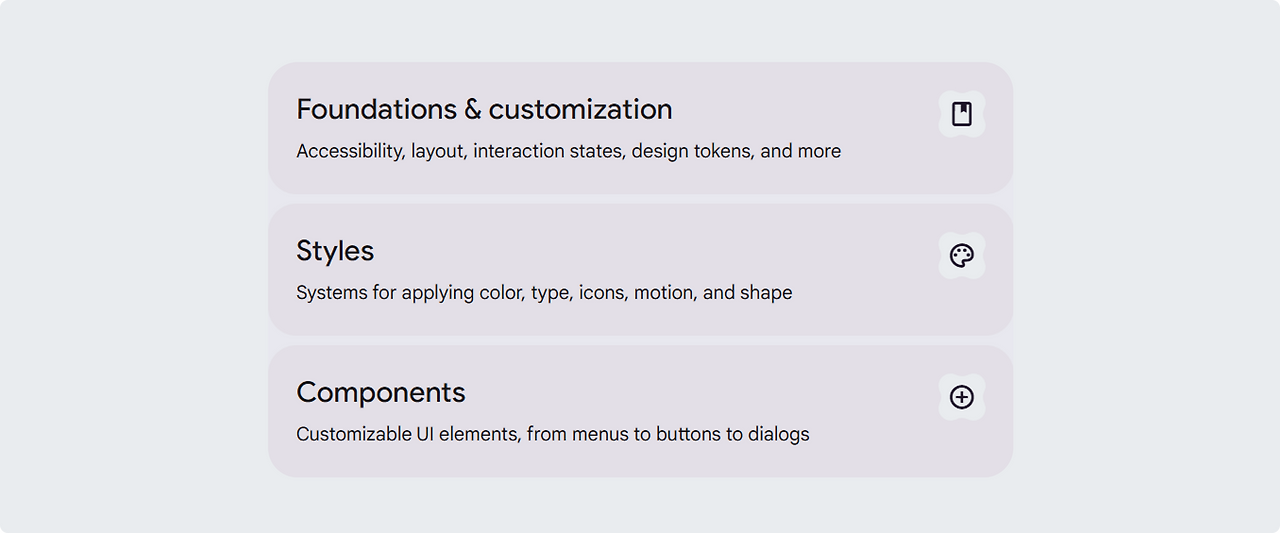Viewport: 1280px width, 533px height.
Task: Click the word 'Customizable' in Components description
Action: [354, 434]
